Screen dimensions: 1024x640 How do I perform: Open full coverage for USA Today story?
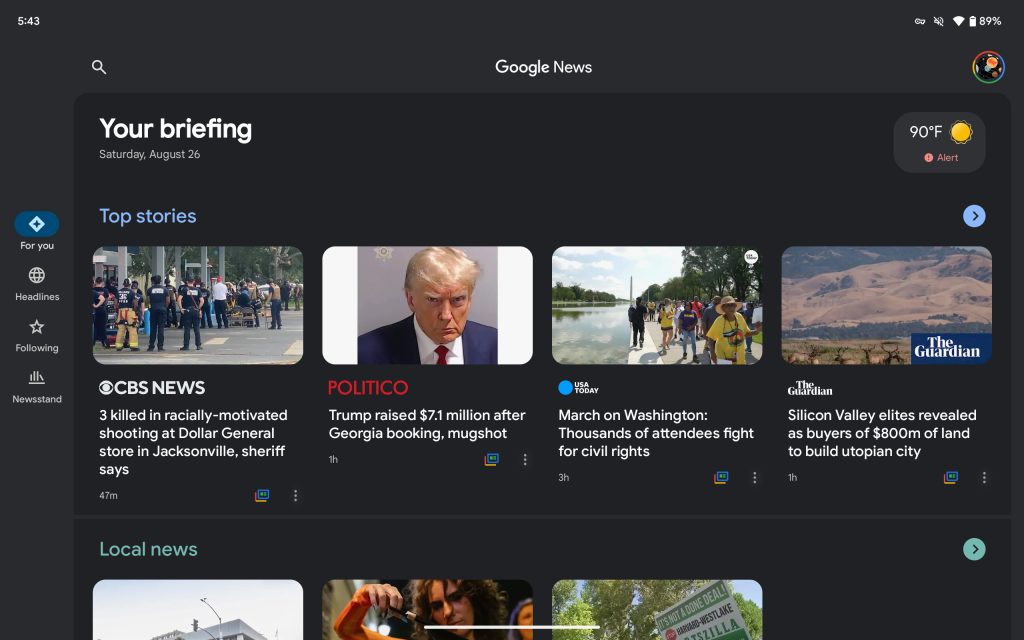pos(721,477)
